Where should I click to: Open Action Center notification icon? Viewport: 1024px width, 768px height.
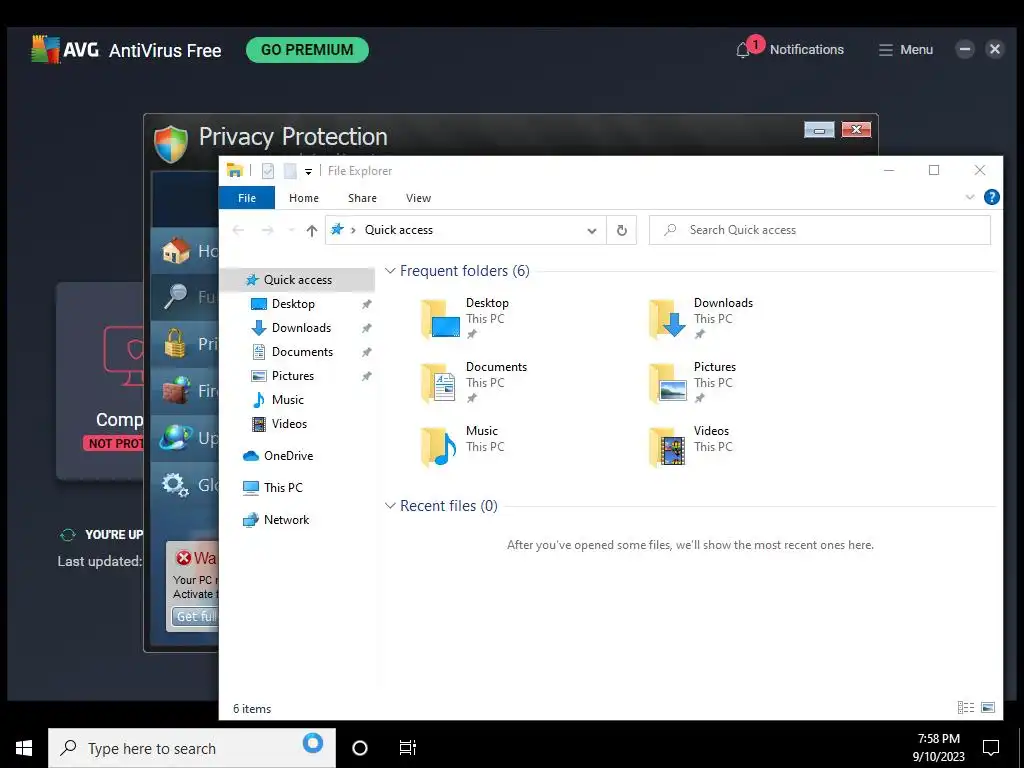tap(991, 748)
